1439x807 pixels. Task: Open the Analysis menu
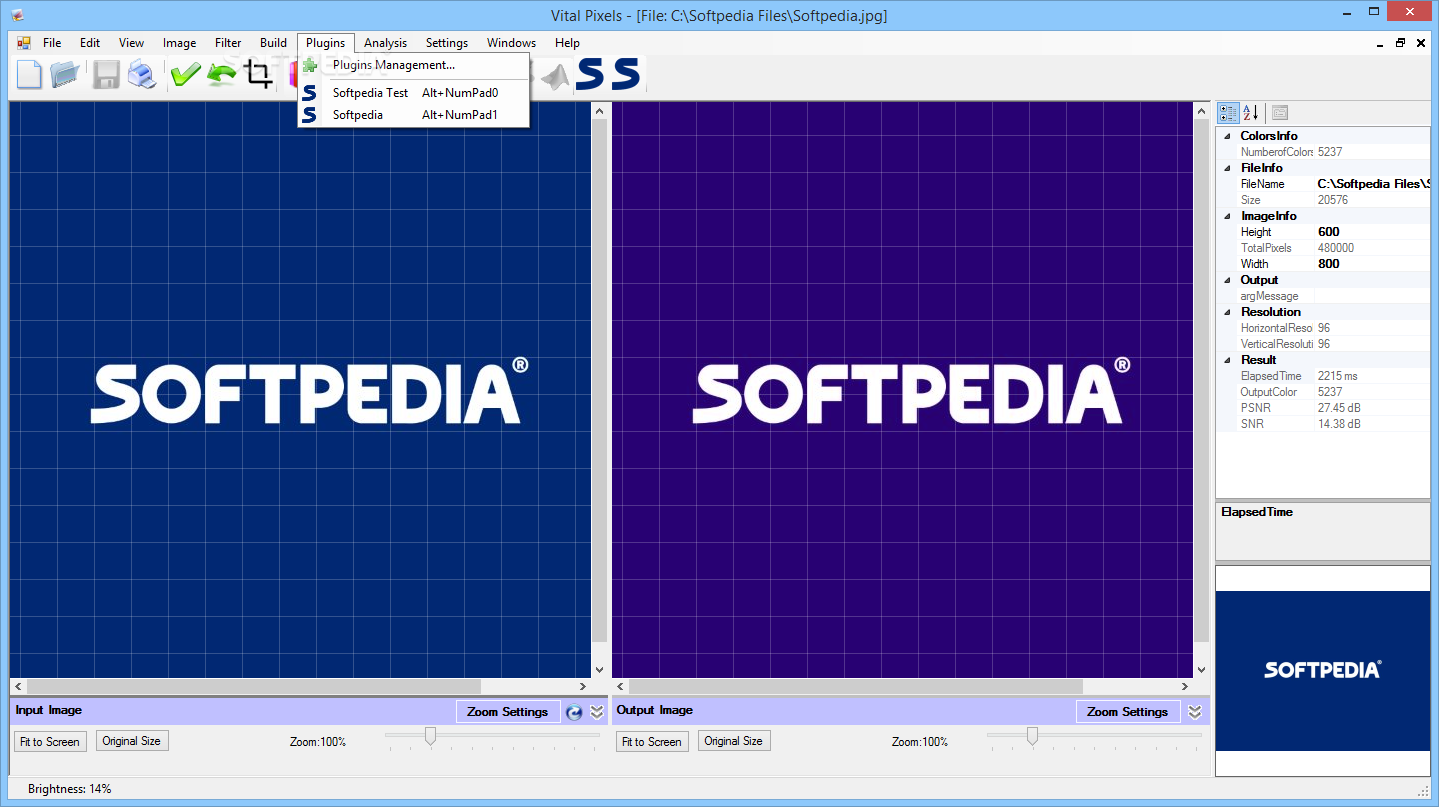click(x=385, y=43)
